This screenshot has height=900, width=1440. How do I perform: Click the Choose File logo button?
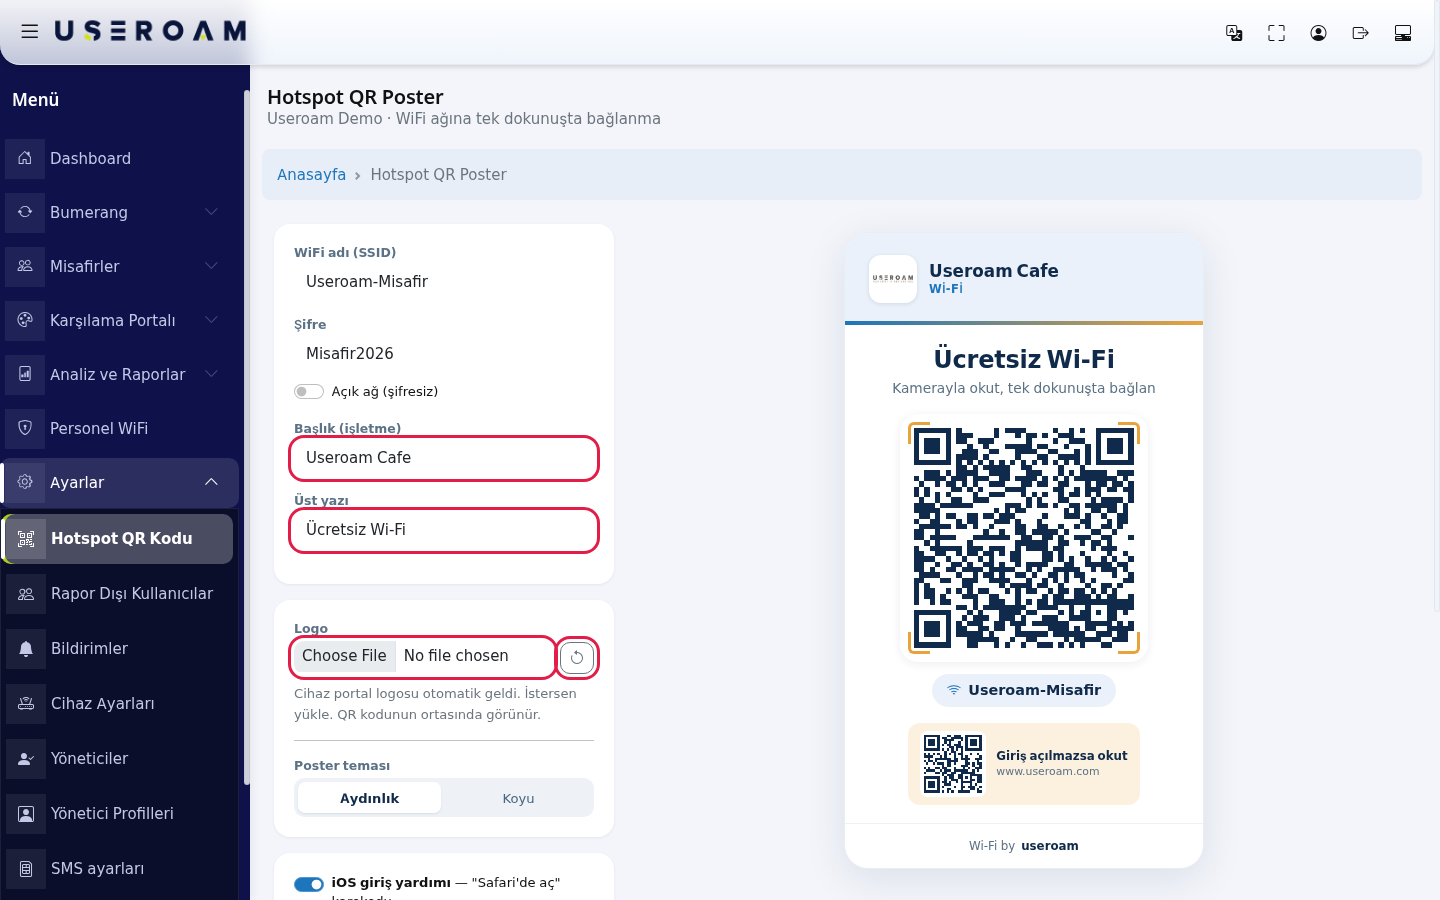[344, 656]
